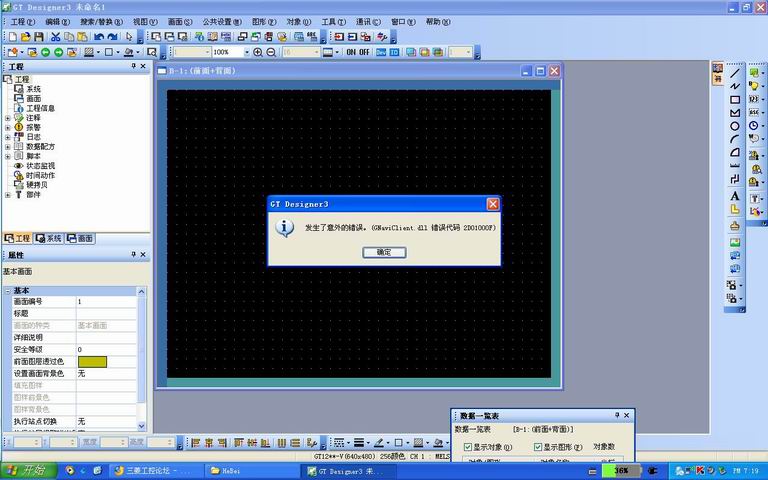Click the ON state toggle button

351,52
